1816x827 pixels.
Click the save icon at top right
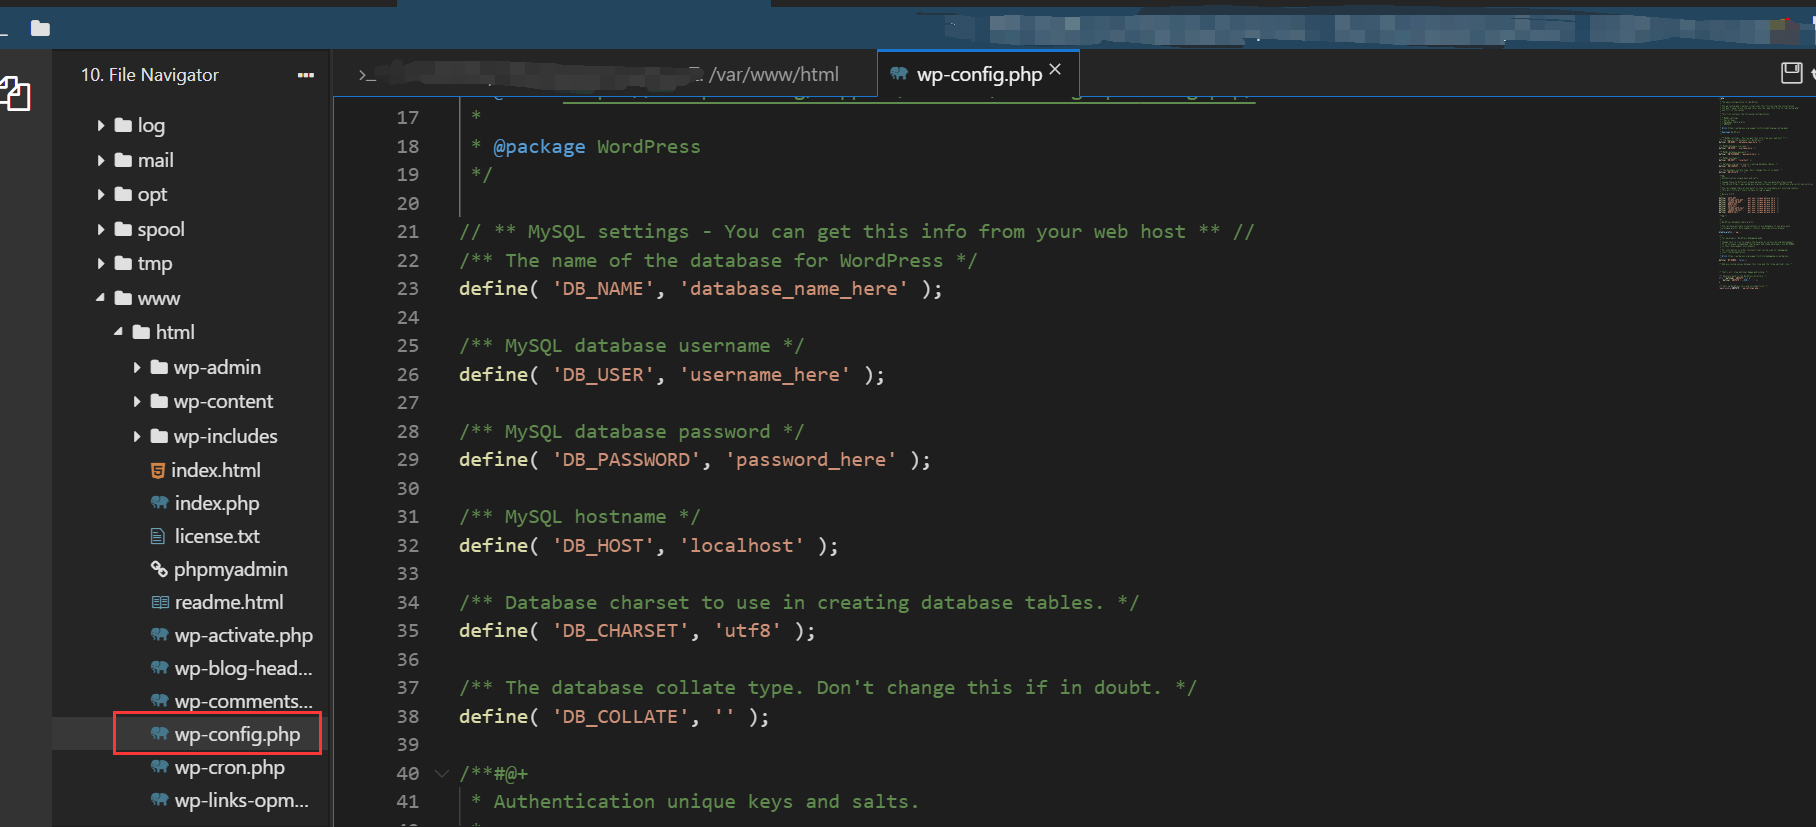(1792, 73)
